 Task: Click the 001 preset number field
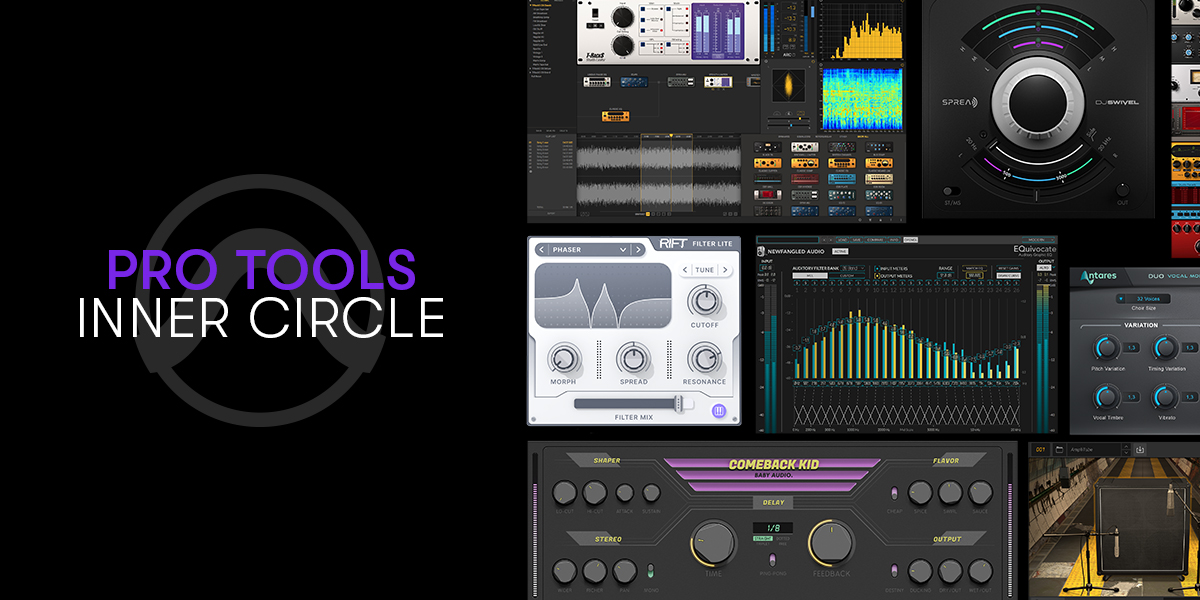pyautogui.click(x=1041, y=450)
